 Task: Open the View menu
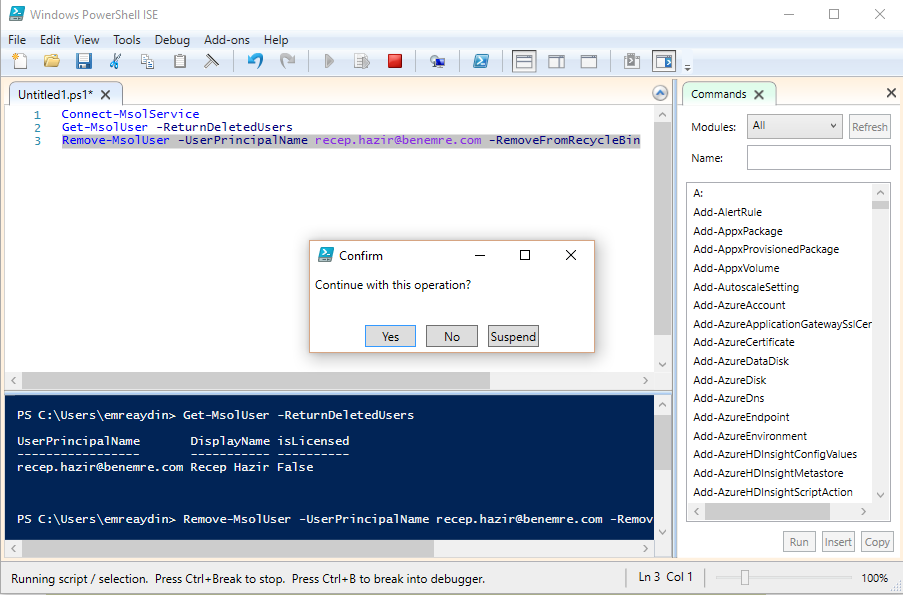click(x=86, y=40)
